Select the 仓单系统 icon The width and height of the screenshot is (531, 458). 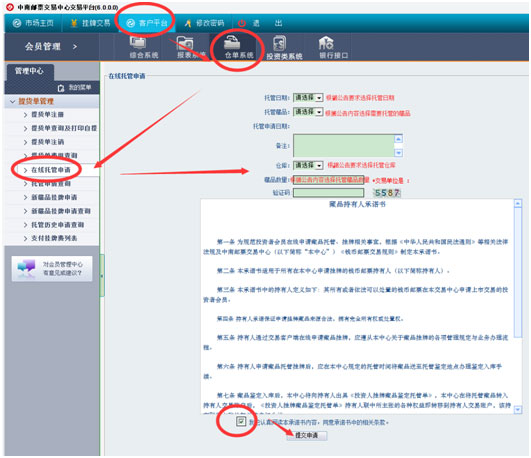232,43
